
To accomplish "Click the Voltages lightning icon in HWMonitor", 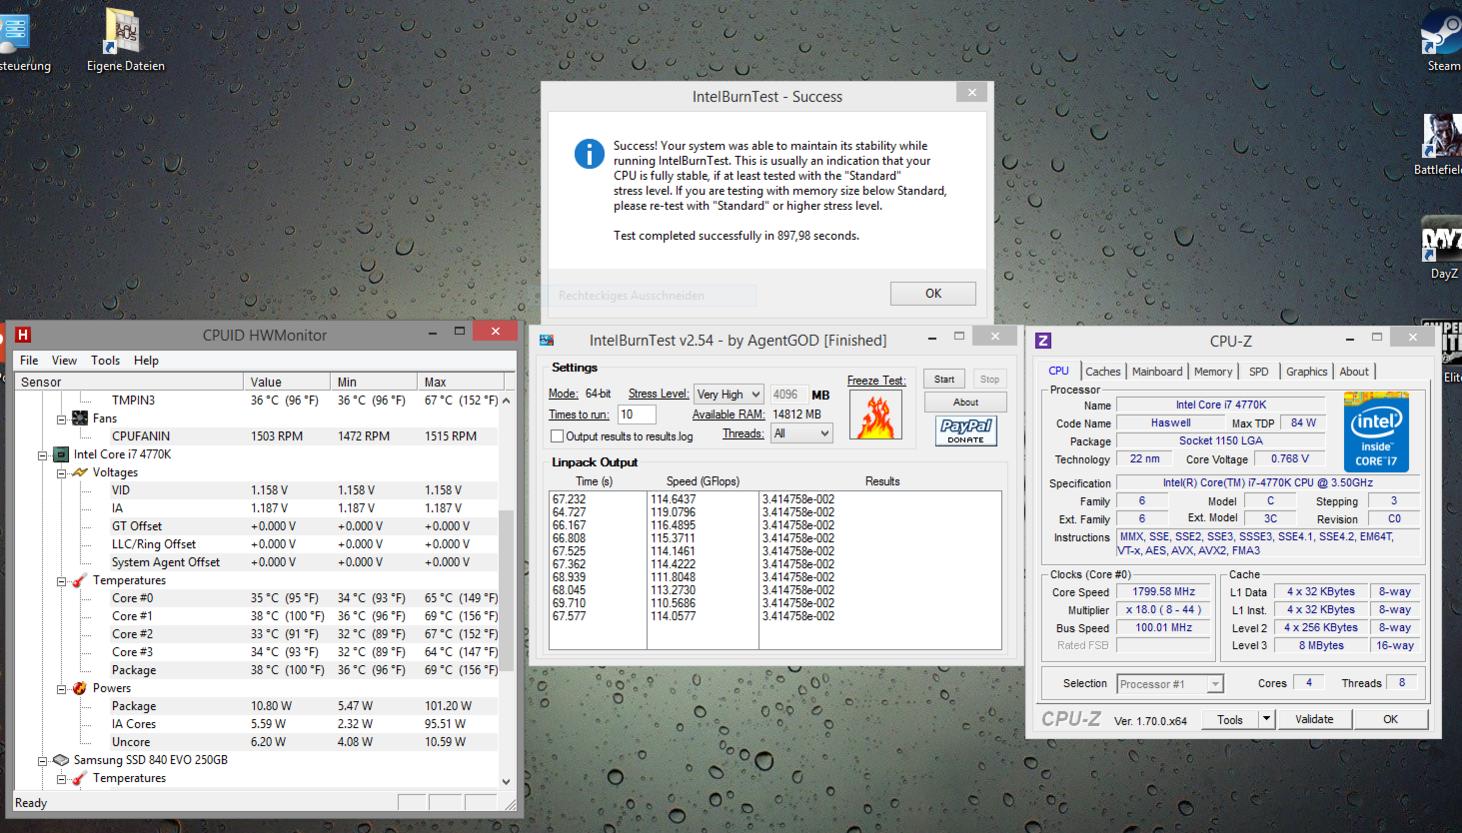I will tap(80, 472).
